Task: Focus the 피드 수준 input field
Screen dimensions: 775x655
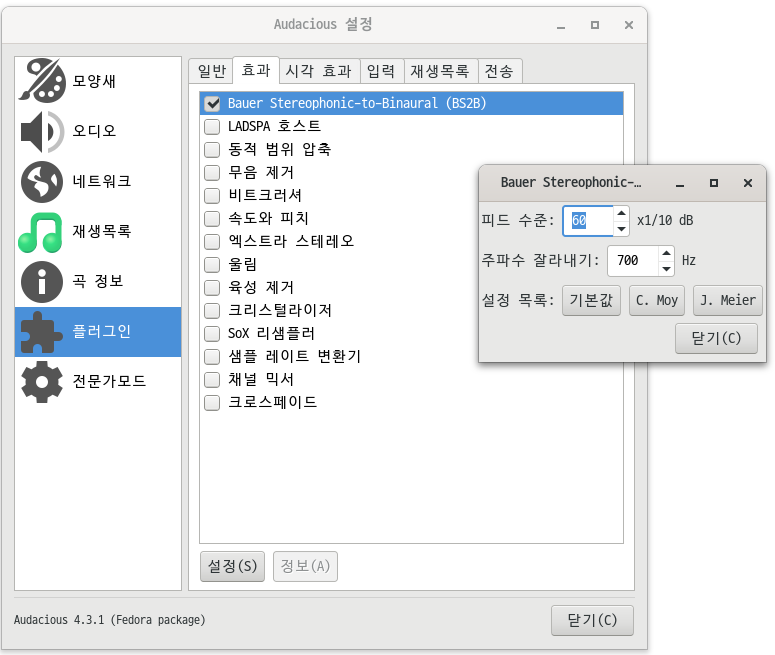Action: pos(588,221)
